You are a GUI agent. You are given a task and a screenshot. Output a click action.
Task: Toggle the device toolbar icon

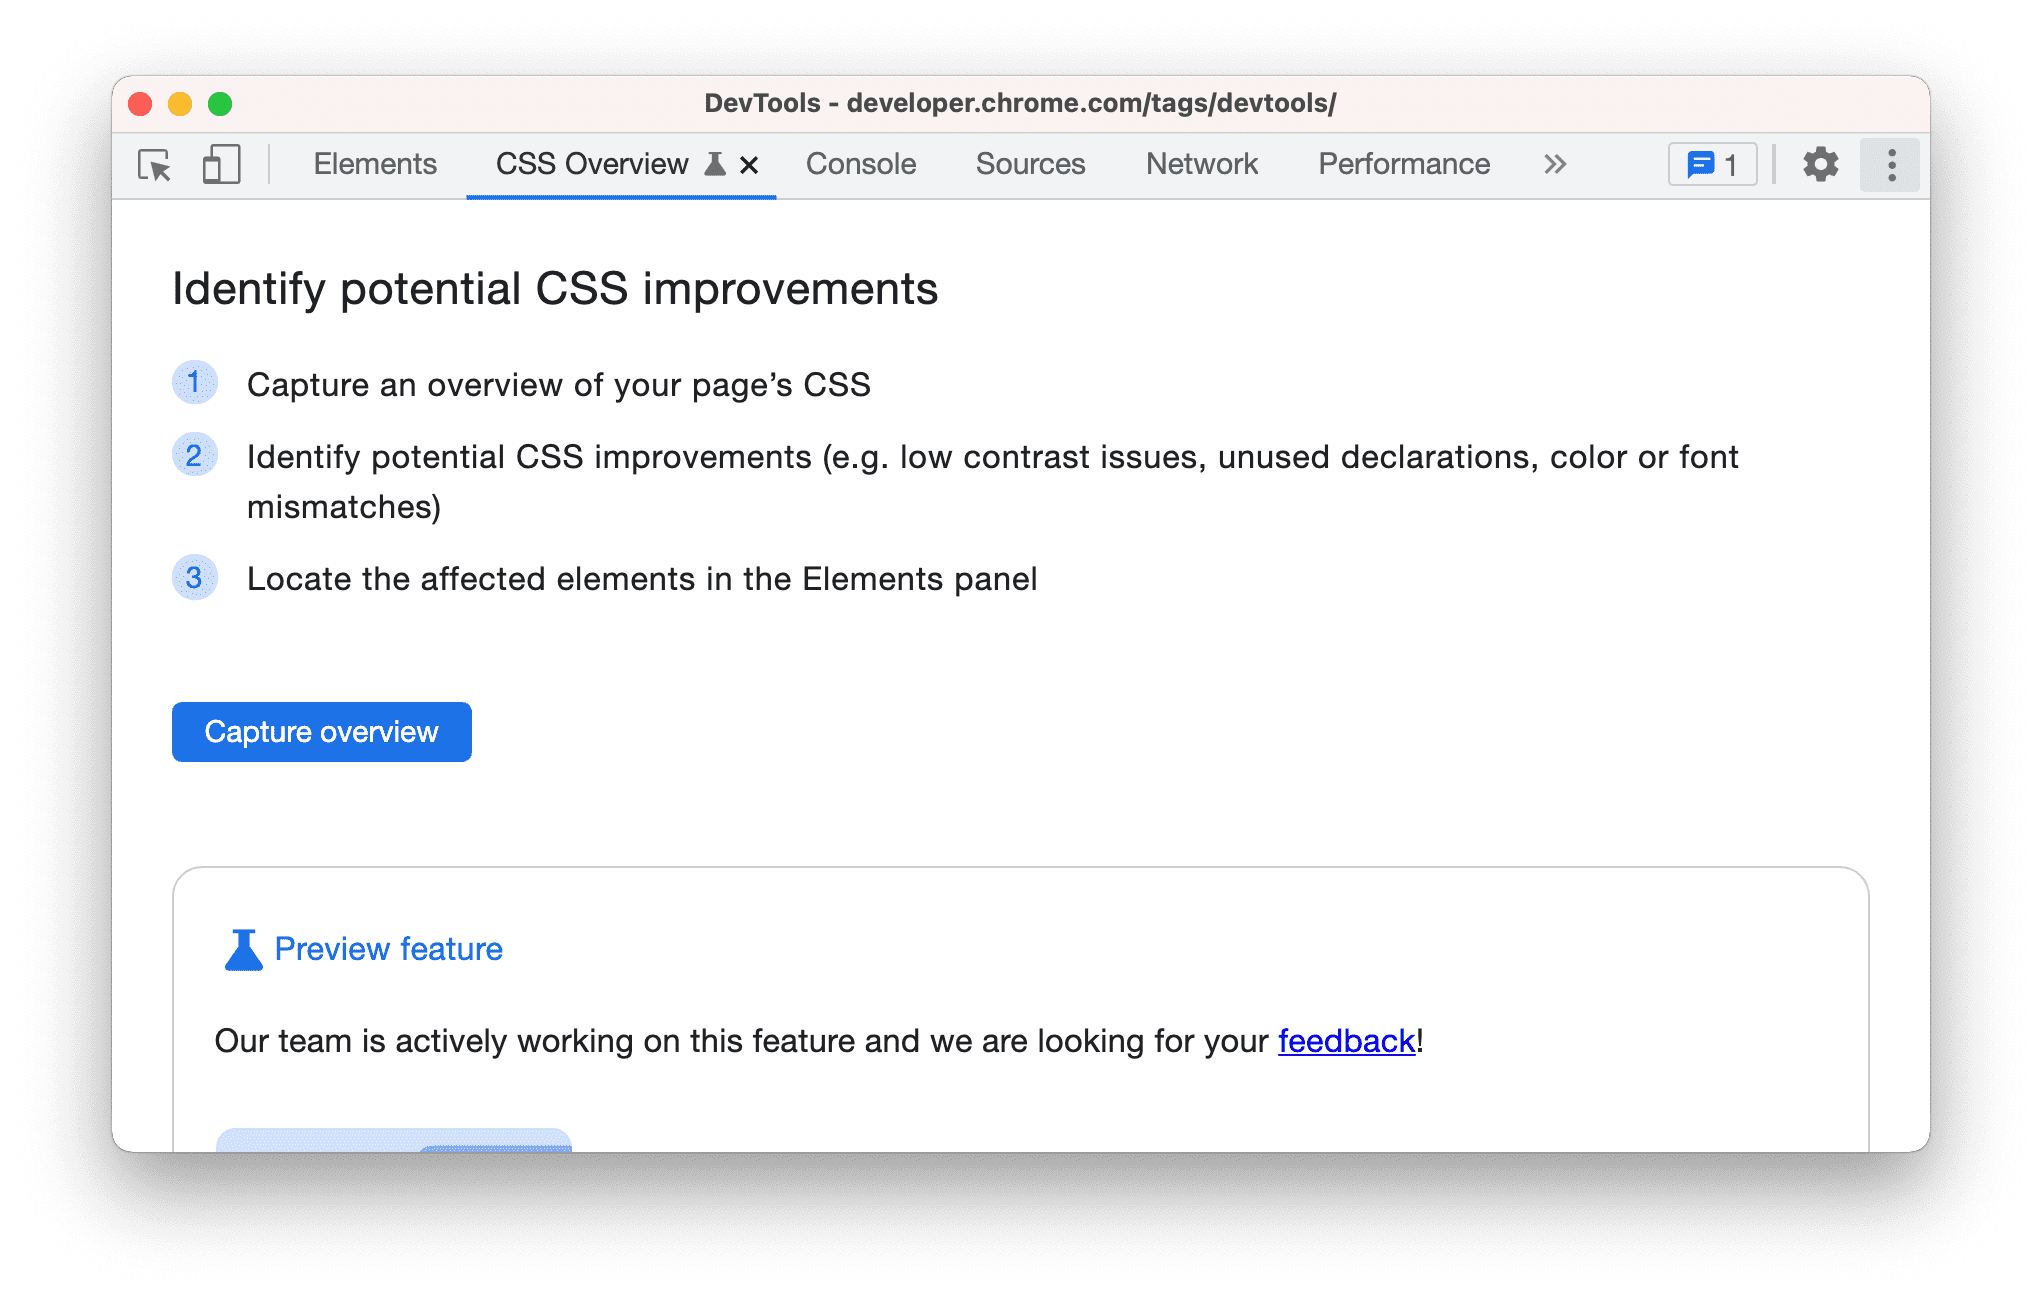pos(219,165)
